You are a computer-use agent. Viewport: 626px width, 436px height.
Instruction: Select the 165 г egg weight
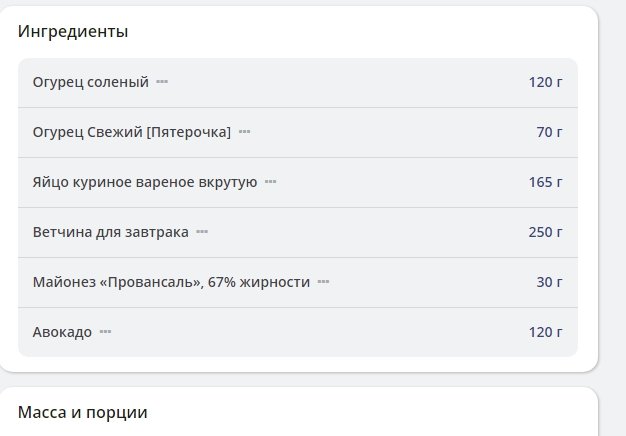(545, 182)
